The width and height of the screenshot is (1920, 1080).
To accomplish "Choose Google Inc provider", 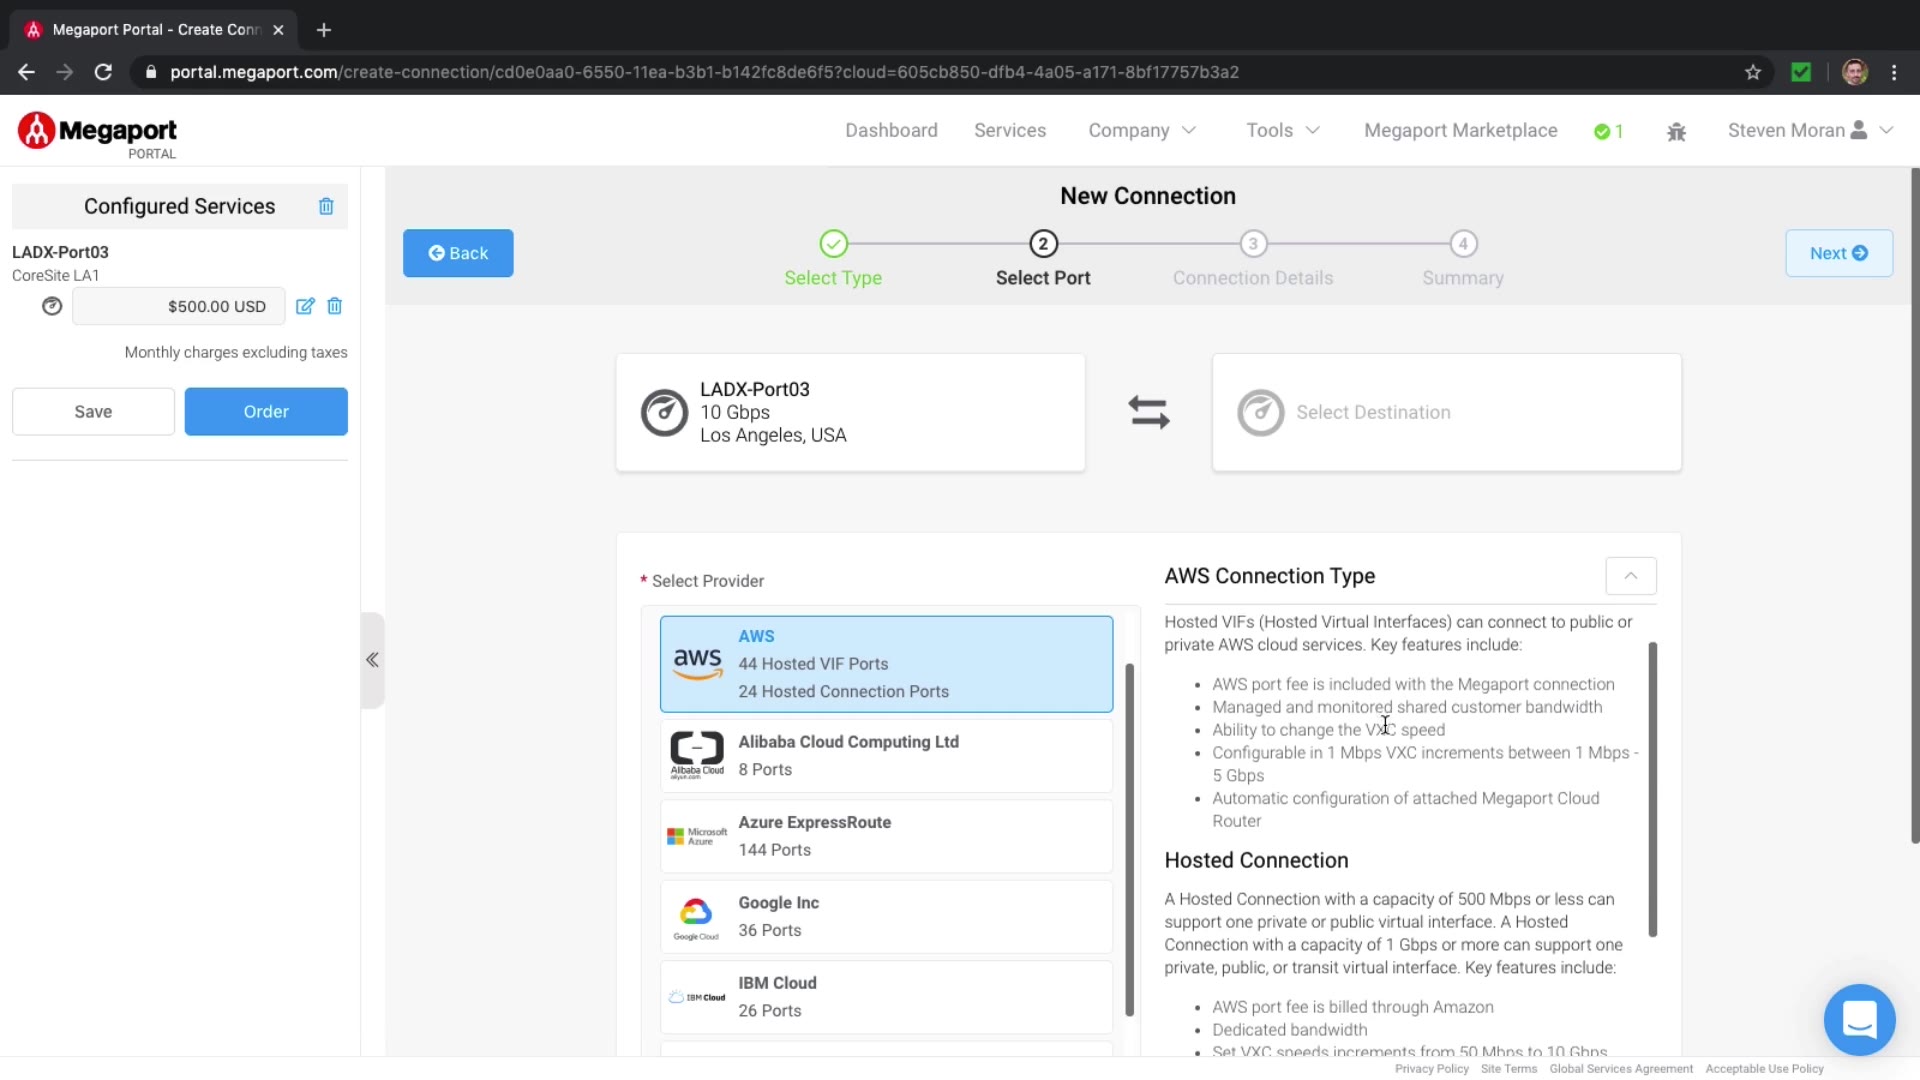I will click(886, 916).
